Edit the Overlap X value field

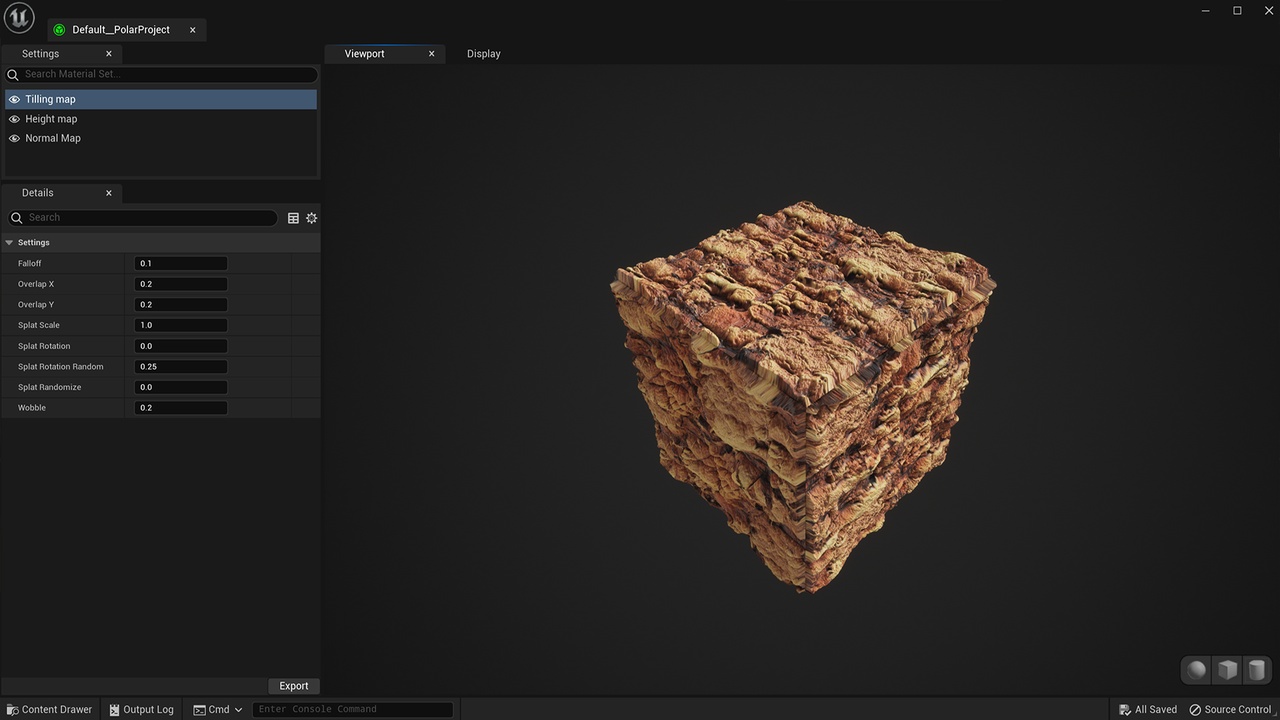click(x=181, y=284)
